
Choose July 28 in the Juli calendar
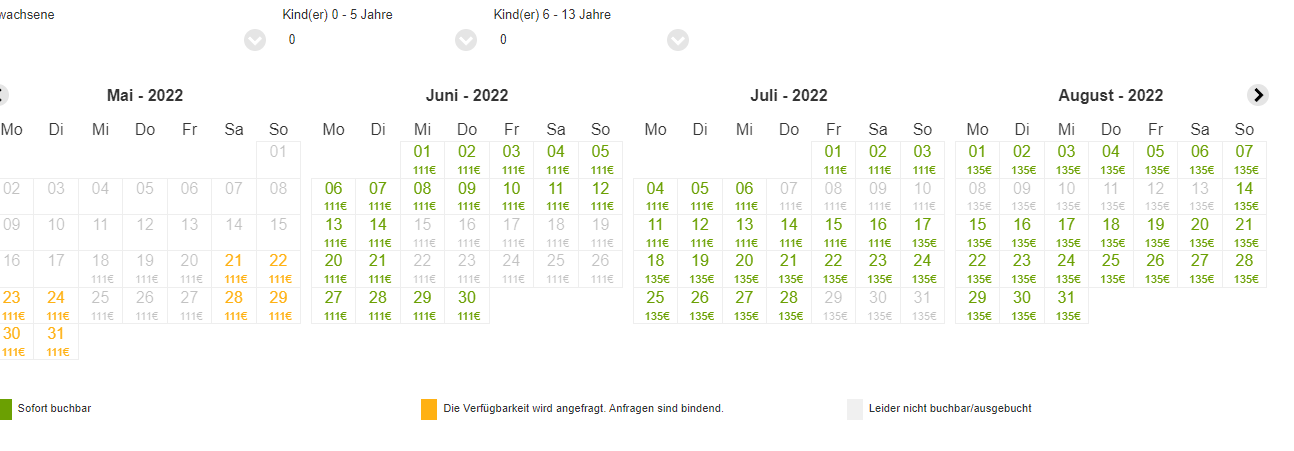[x=789, y=305]
